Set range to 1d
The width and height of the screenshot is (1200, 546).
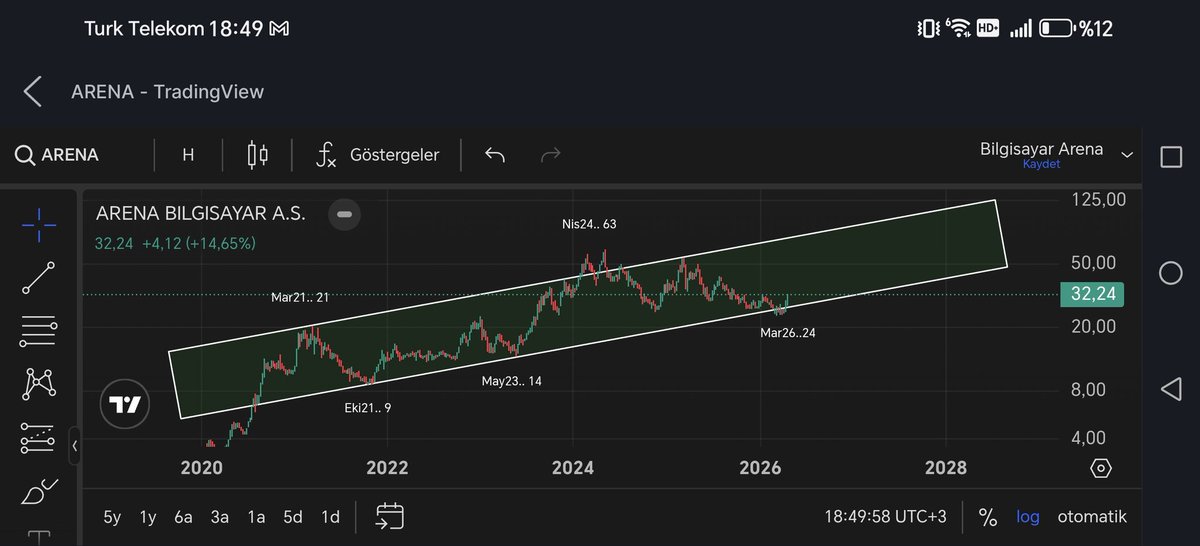[x=329, y=517]
